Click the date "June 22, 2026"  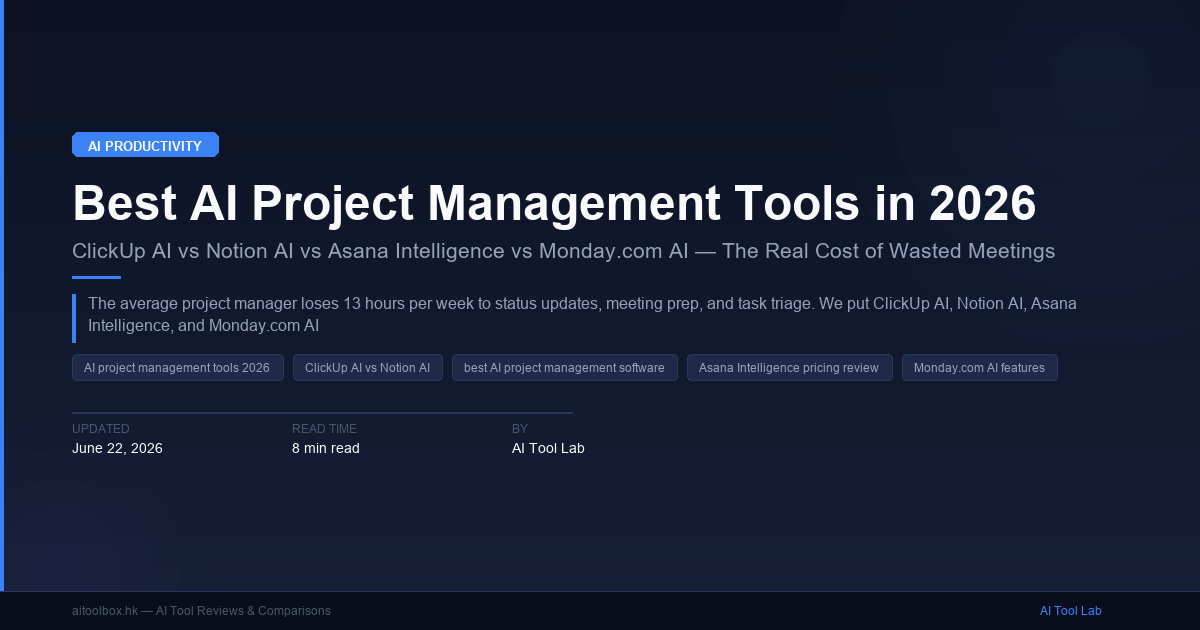coord(117,448)
